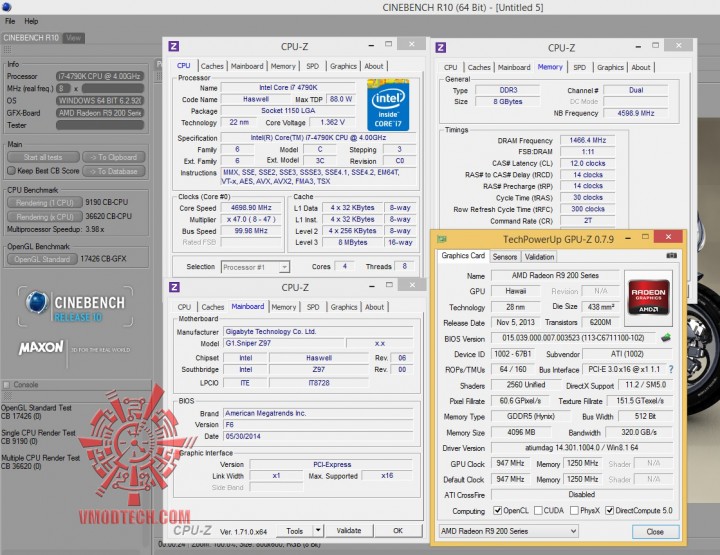Click the Multiplier value x 47.0
This screenshot has width=720, height=555.
point(251,219)
